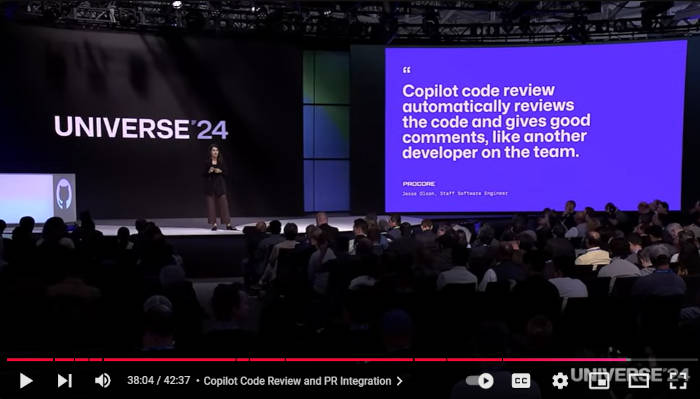Enter fullscreen mode

(678, 381)
